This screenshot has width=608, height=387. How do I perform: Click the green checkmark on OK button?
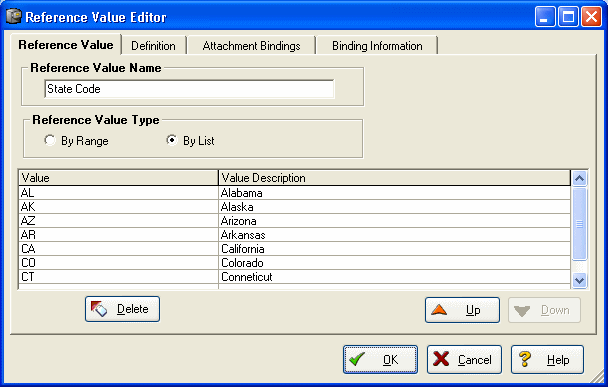pos(356,359)
